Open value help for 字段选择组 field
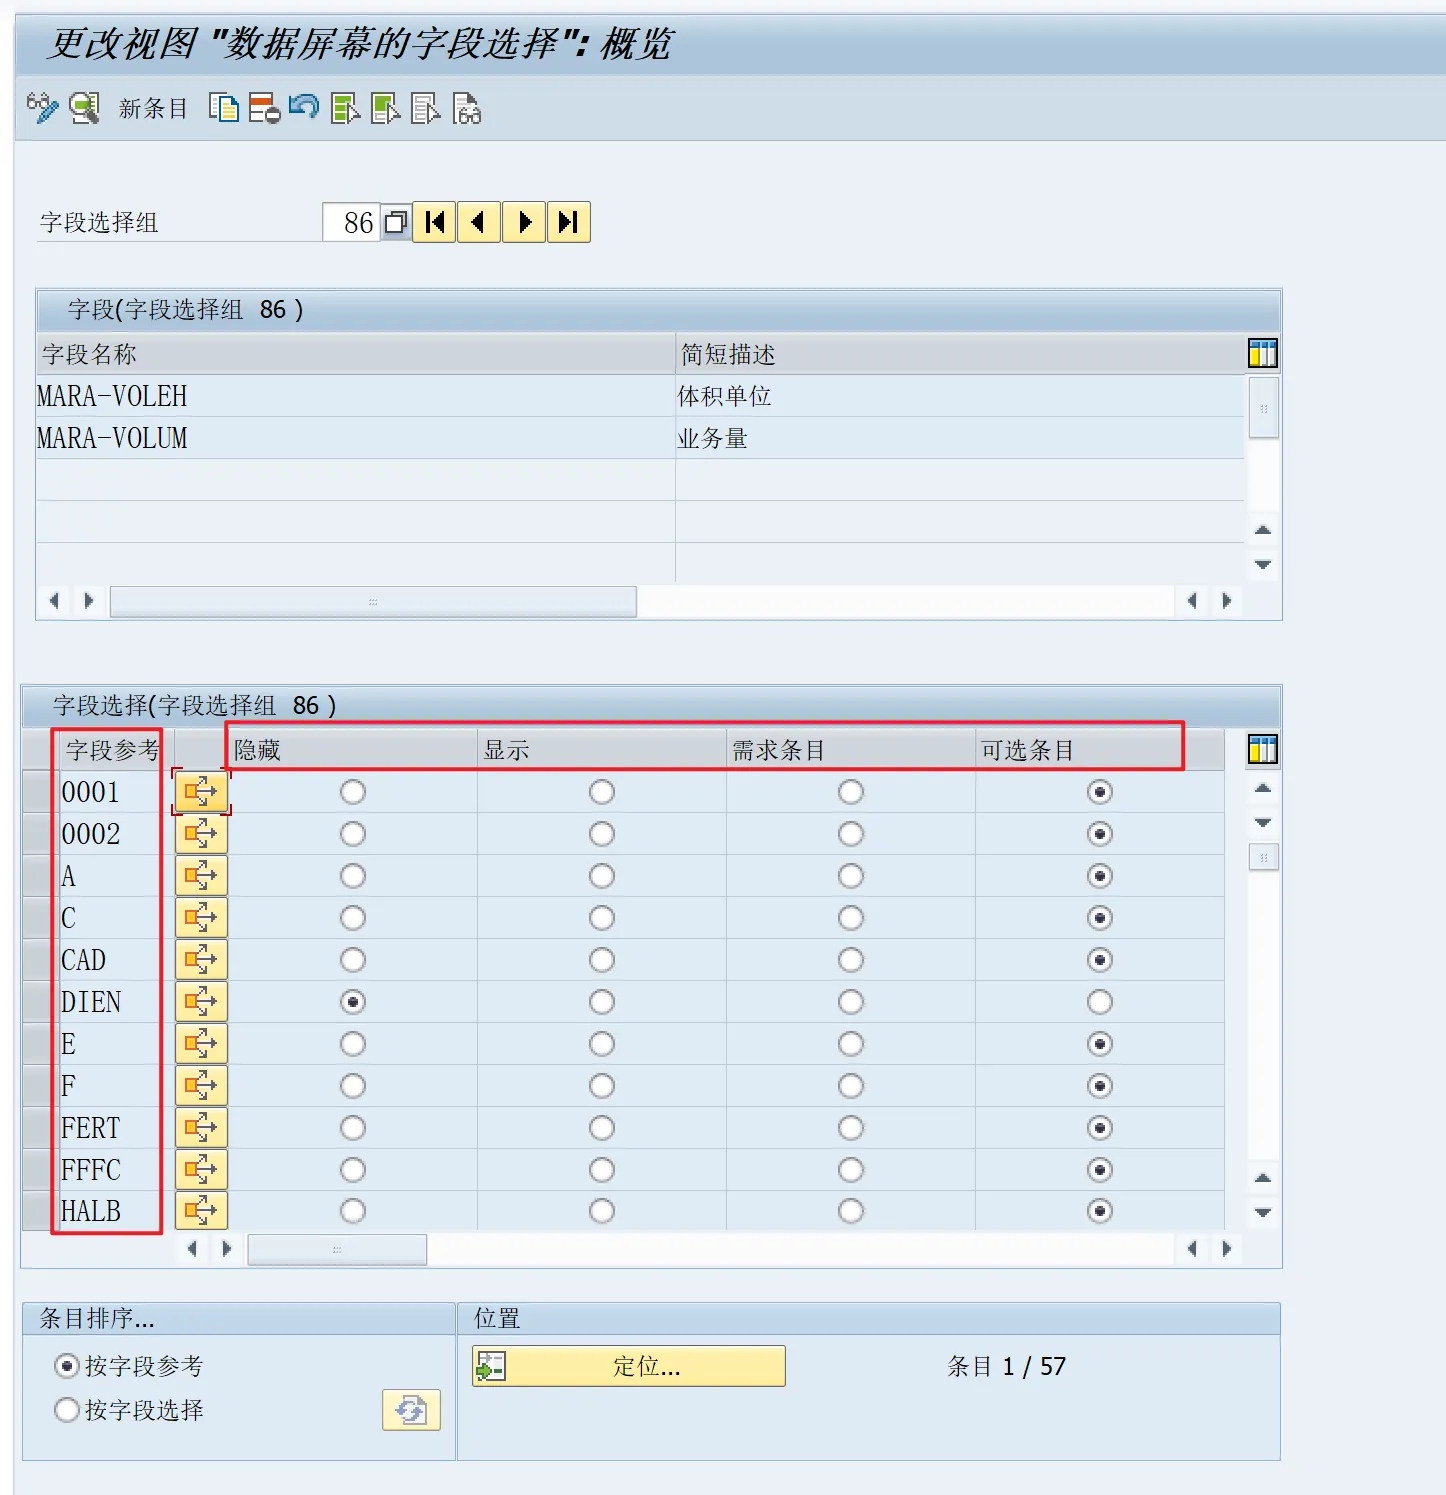This screenshot has width=1446, height=1495. click(397, 222)
